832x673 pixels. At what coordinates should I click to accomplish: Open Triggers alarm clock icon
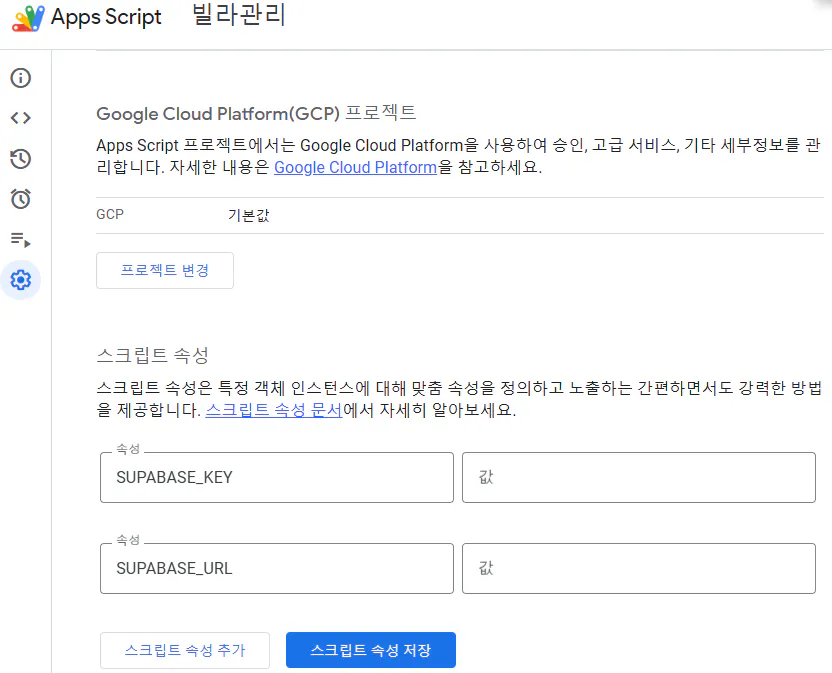[20, 199]
